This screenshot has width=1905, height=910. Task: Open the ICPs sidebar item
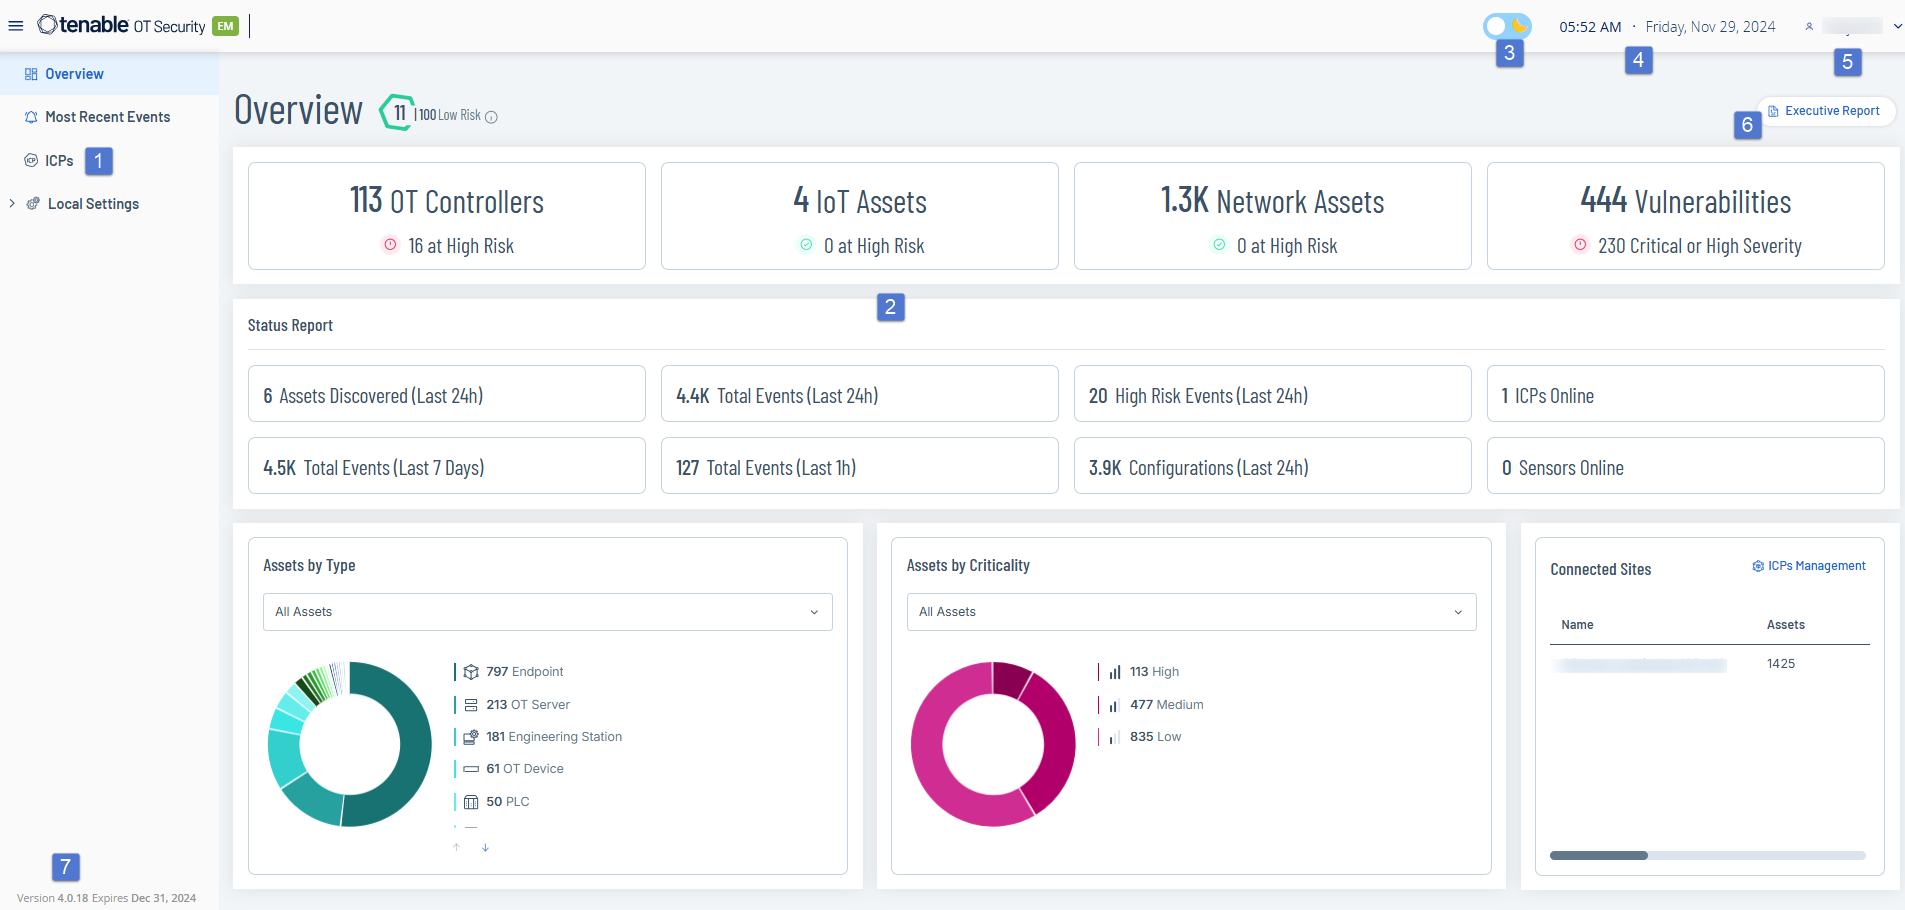[x=59, y=161]
